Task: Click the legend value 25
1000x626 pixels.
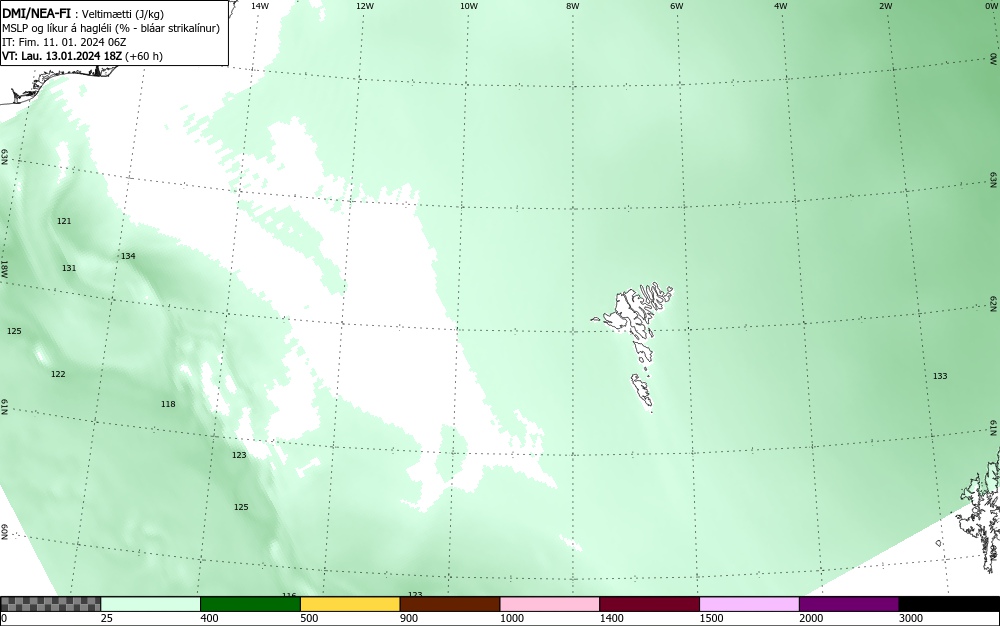Action: click(x=107, y=618)
